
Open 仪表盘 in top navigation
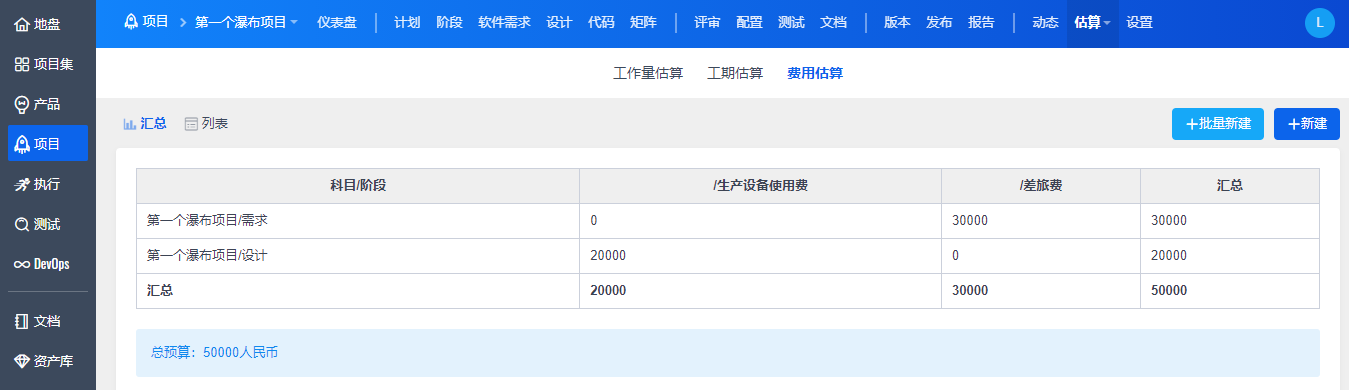tap(337, 22)
